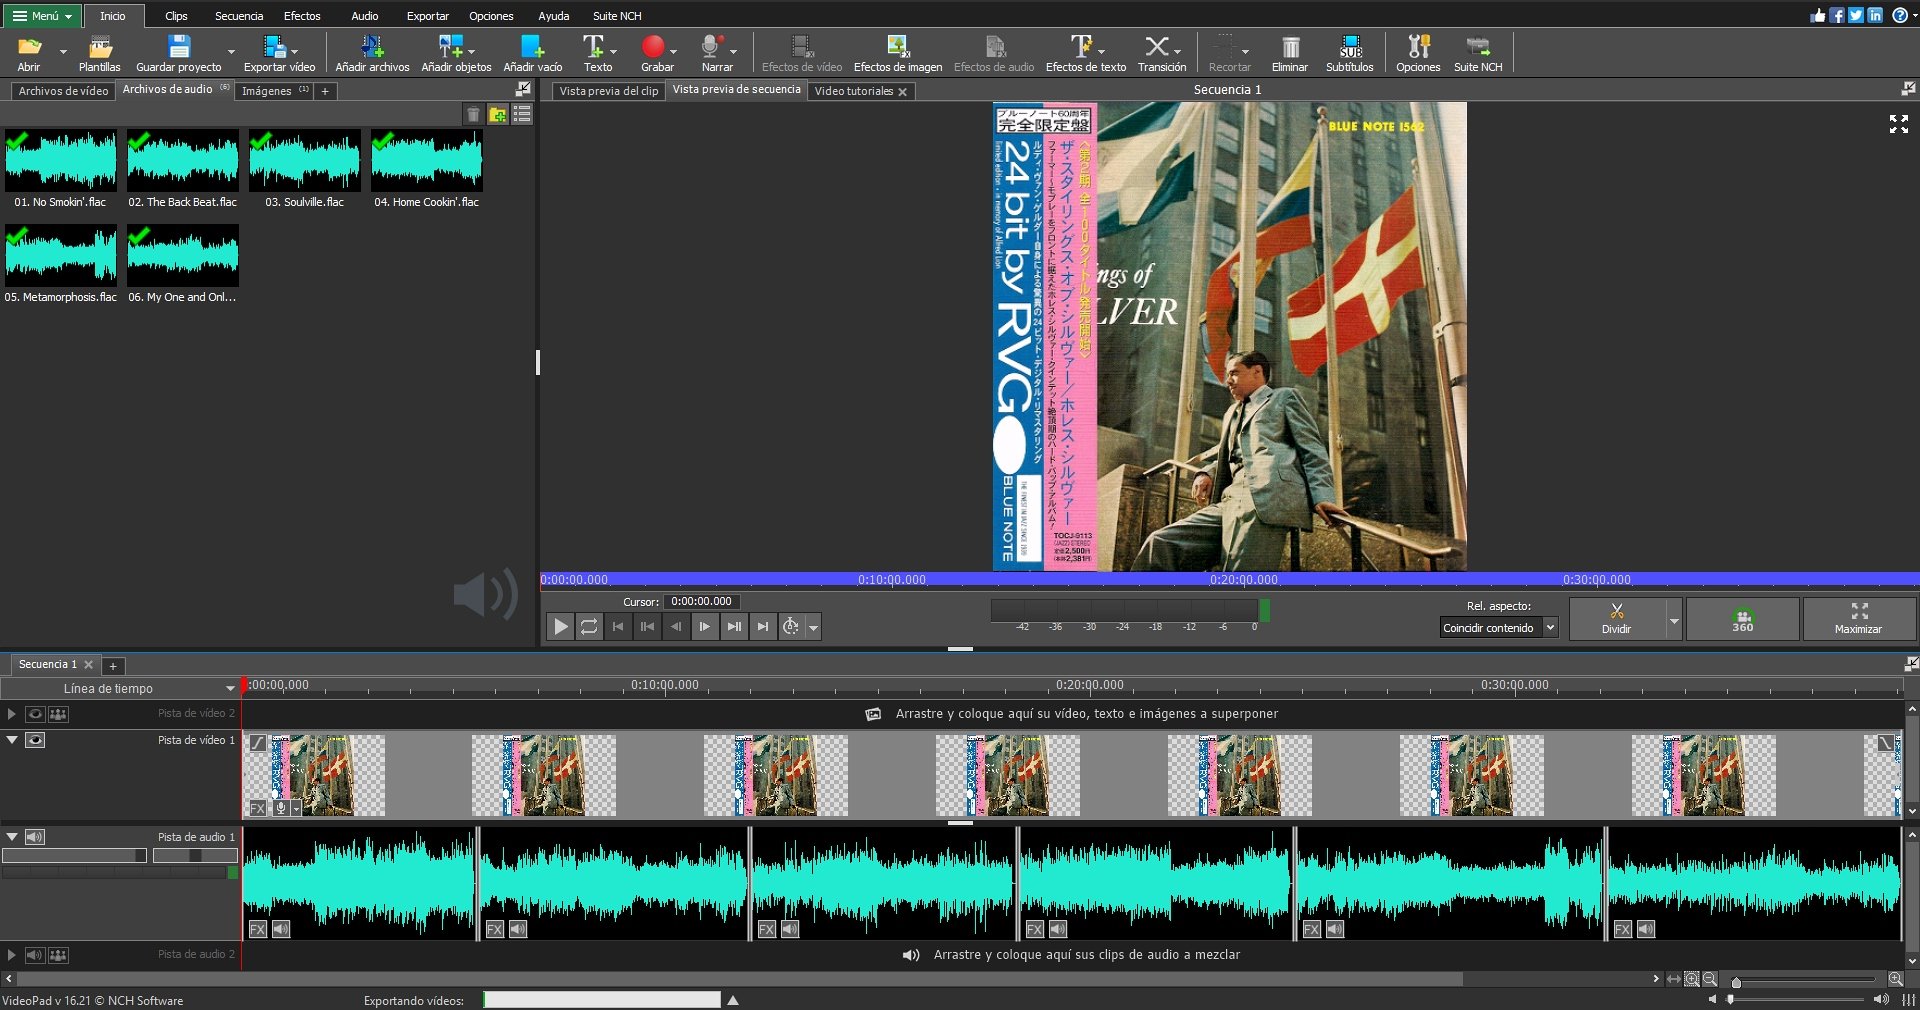
Task: Toggle visibility of Pista de vídeo 2
Action: [35, 714]
